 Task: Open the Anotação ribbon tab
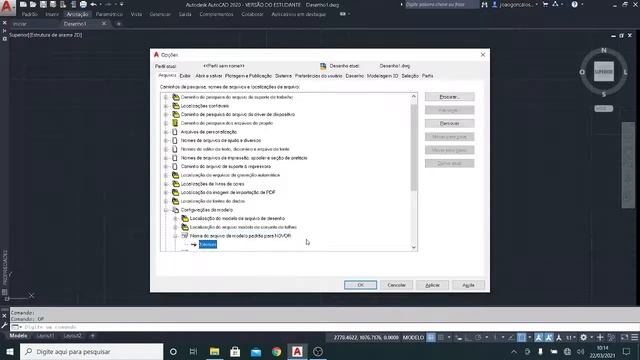77,14
